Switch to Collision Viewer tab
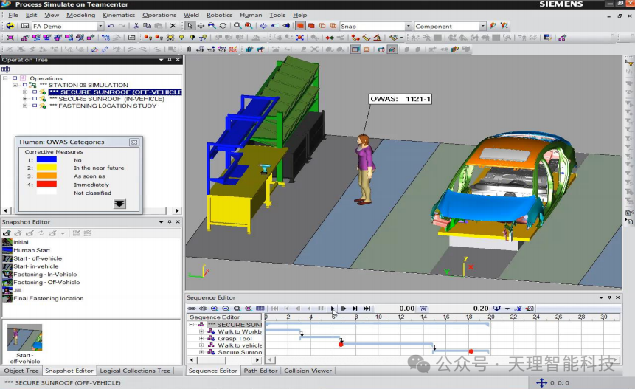This screenshot has width=635, height=389. click(308, 370)
